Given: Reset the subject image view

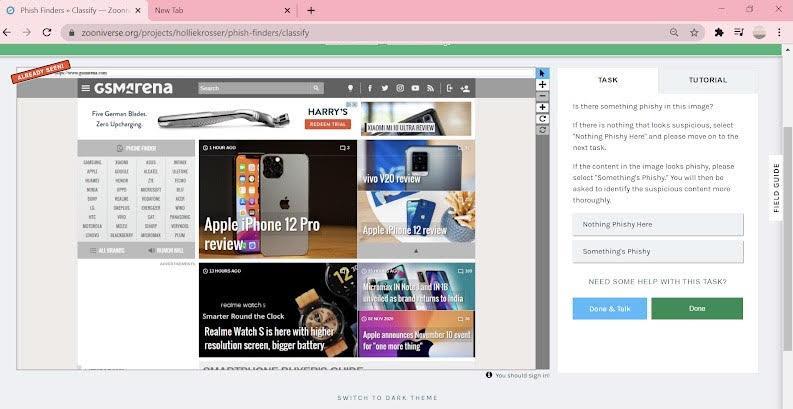Looking at the screenshot, I should [x=542, y=130].
